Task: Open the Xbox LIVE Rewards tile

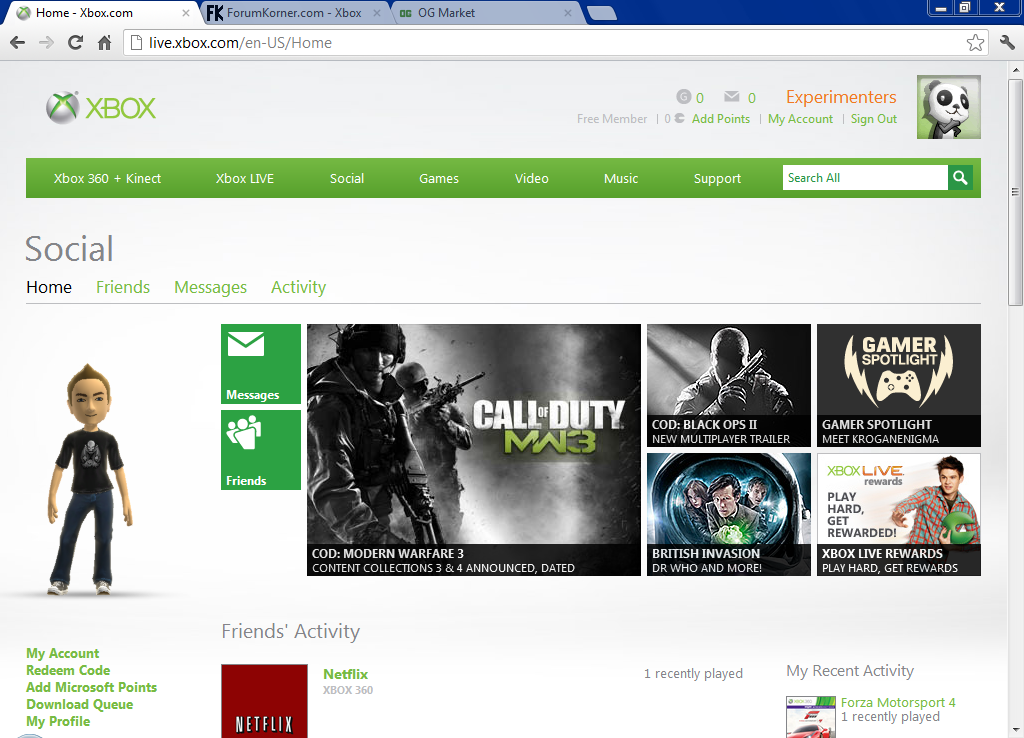Action: [x=899, y=515]
